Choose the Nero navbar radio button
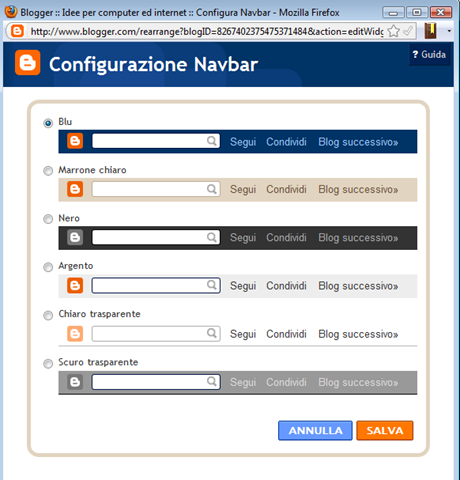This screenshot has width=460, height=480. pos(48,219)
